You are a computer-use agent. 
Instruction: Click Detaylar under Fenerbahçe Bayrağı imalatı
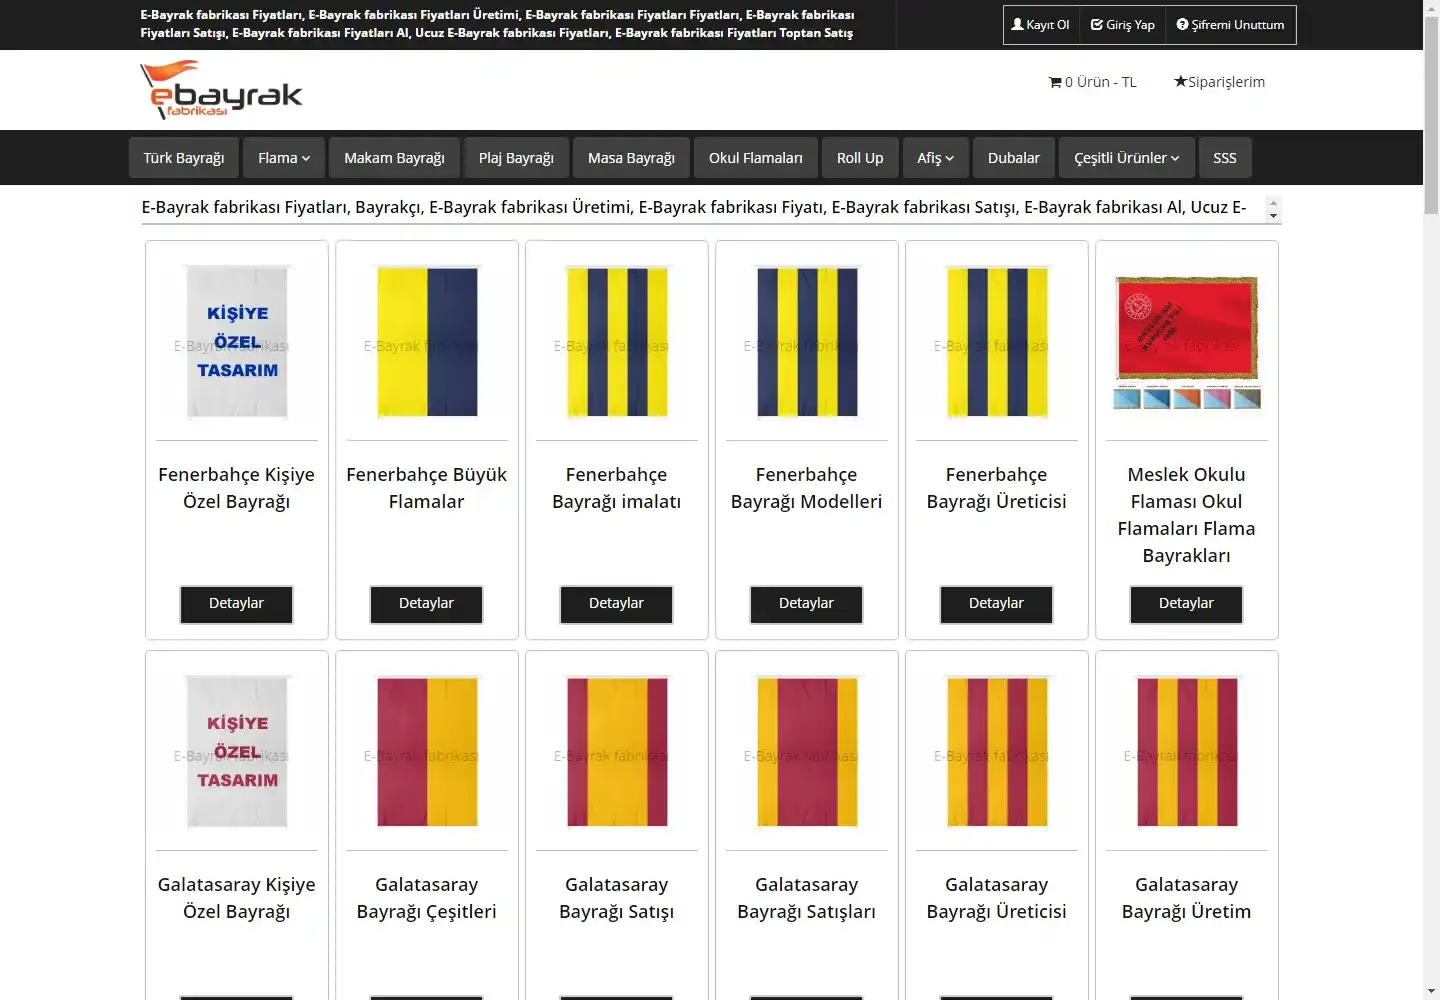tap(616, 604)
